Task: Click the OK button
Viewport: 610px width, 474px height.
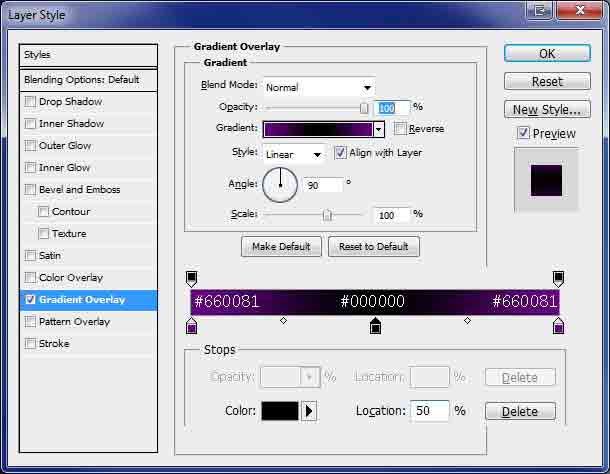Action: 547,53
